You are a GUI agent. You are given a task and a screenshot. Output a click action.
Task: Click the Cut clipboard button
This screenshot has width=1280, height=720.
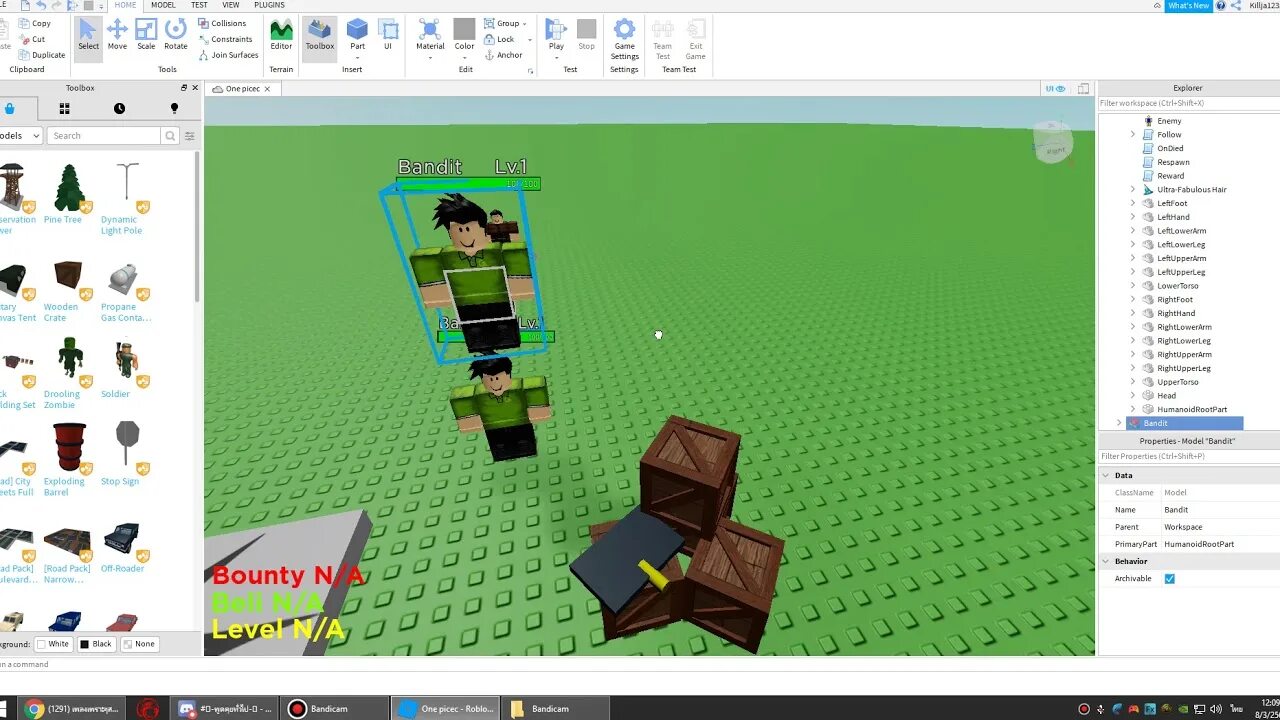[x=31, y=39]
